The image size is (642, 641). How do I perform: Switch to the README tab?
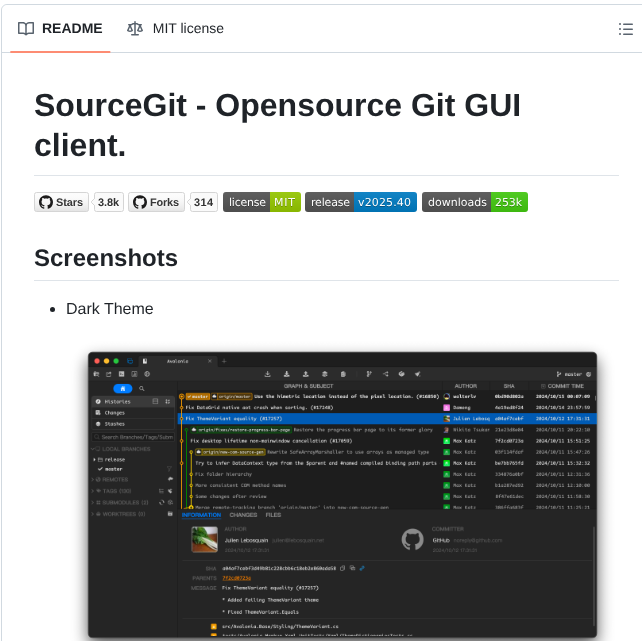(x=60, y=29)
